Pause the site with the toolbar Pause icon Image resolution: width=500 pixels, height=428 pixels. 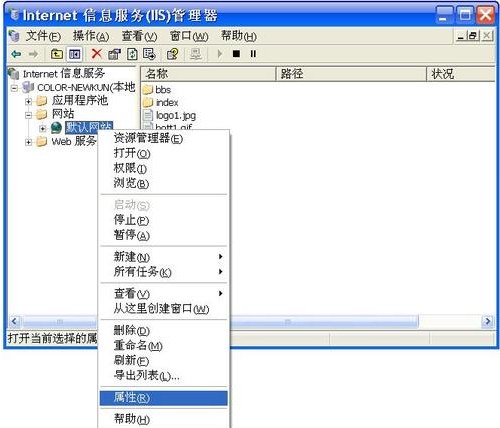coord(253,54)
